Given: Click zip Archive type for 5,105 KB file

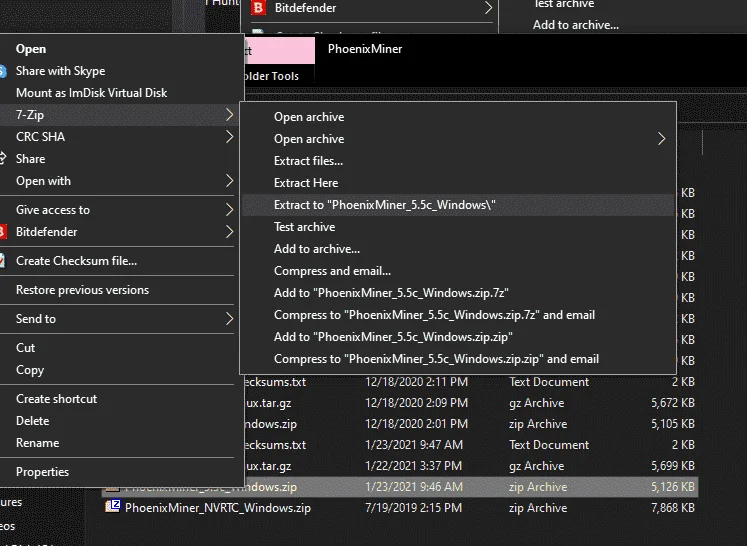Looking at the screenshot, I should tap(538, 424).
